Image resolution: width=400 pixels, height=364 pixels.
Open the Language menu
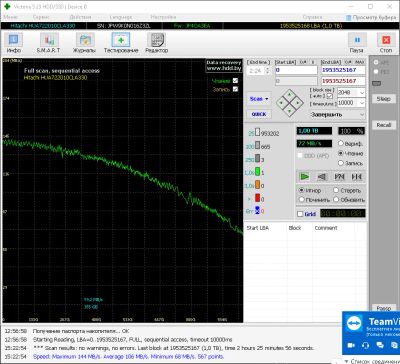pos(121,17)
